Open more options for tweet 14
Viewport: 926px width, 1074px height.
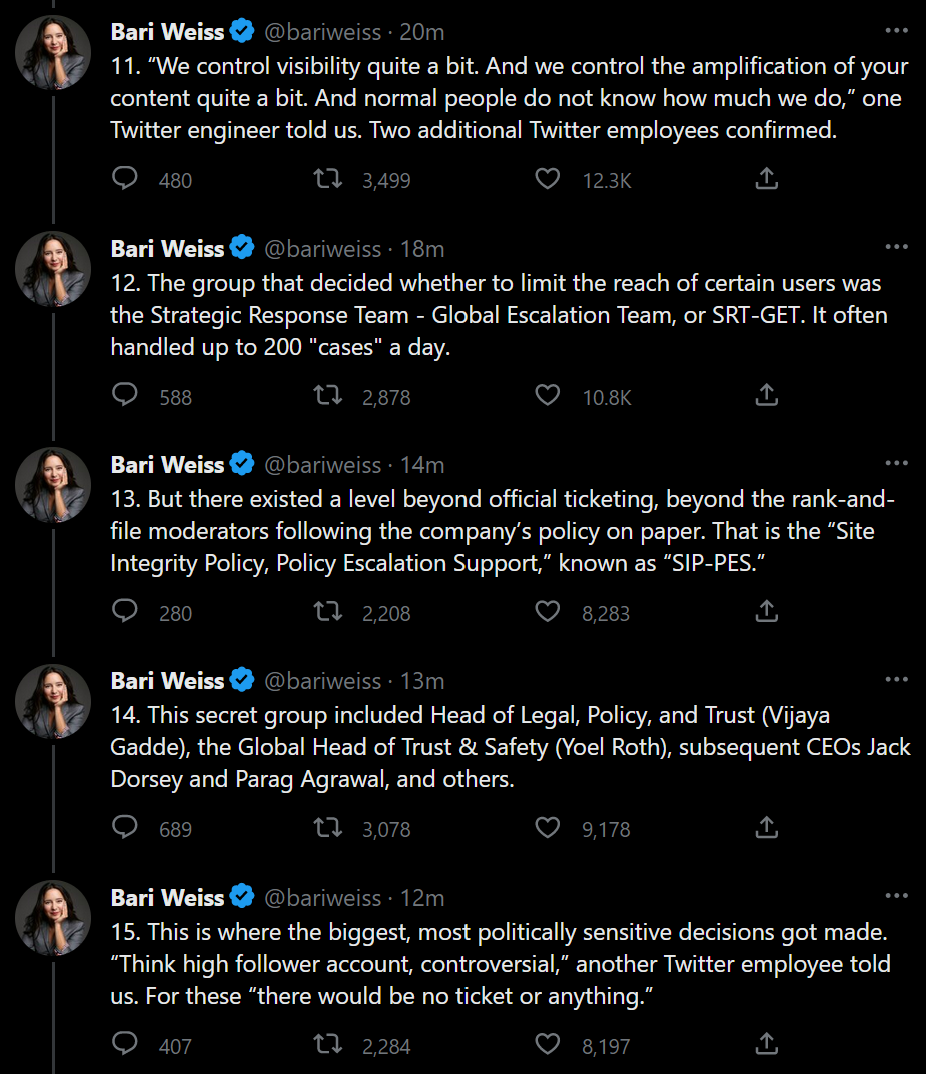pyautogui.click(x=896, y=680)
